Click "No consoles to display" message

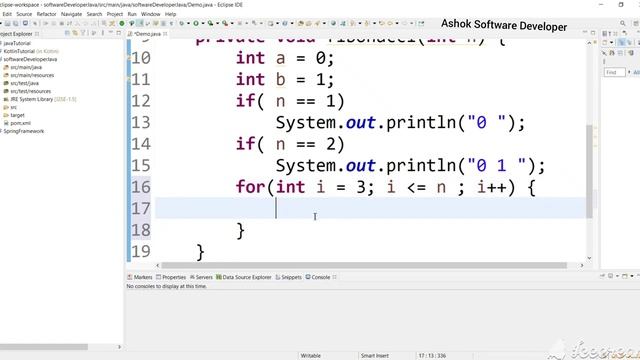point(167,287)
